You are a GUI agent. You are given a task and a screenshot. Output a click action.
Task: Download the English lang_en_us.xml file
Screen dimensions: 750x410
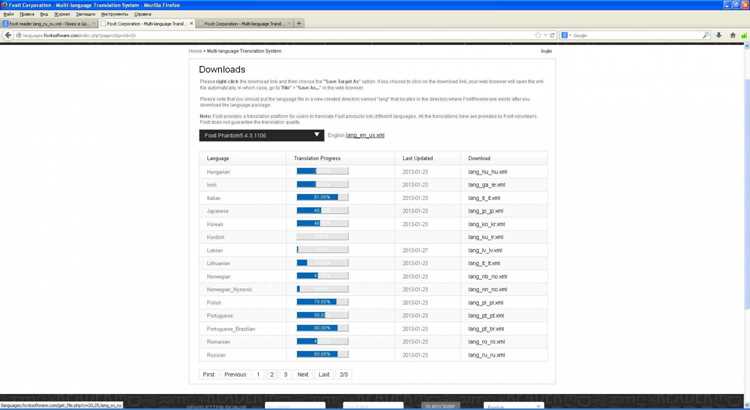pos(365,135)
